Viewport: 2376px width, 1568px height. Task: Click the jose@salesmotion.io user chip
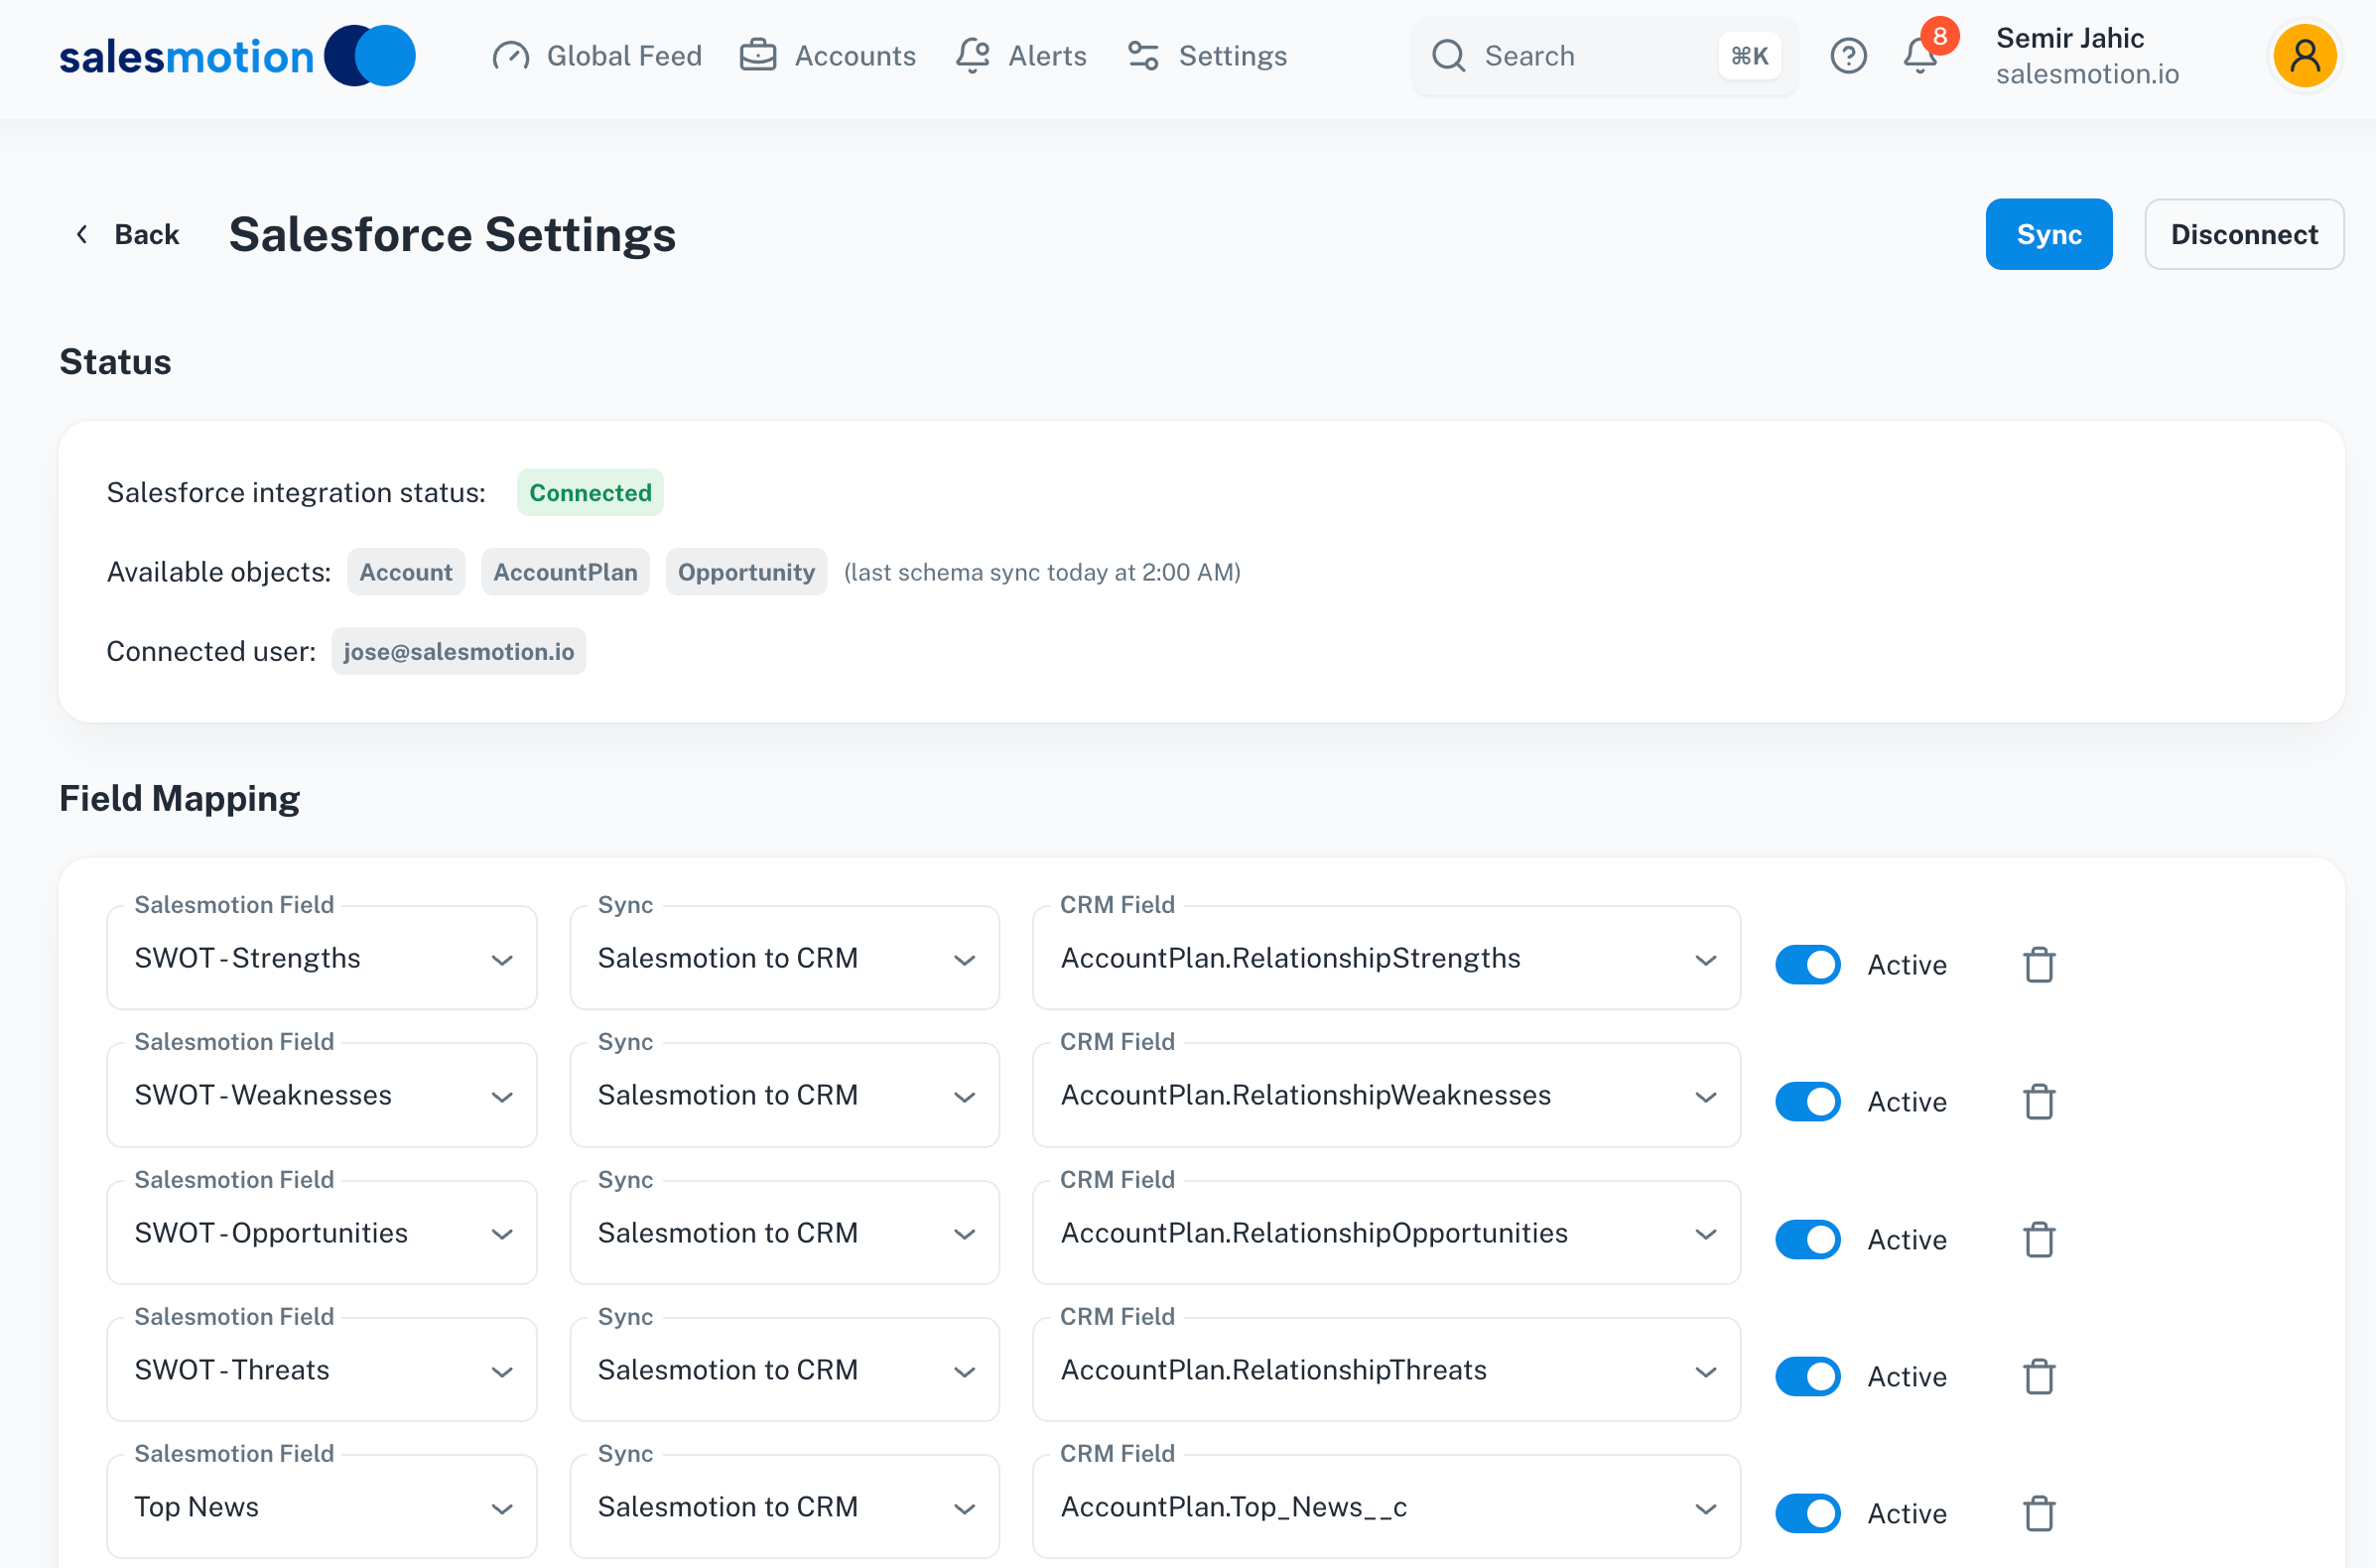click(x=459, y=651)
